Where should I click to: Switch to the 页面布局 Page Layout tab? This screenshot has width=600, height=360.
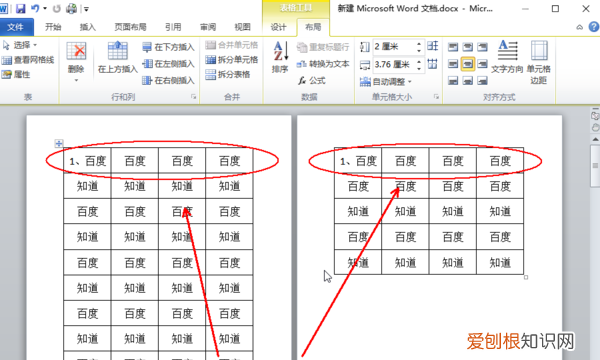coord(130,27)
